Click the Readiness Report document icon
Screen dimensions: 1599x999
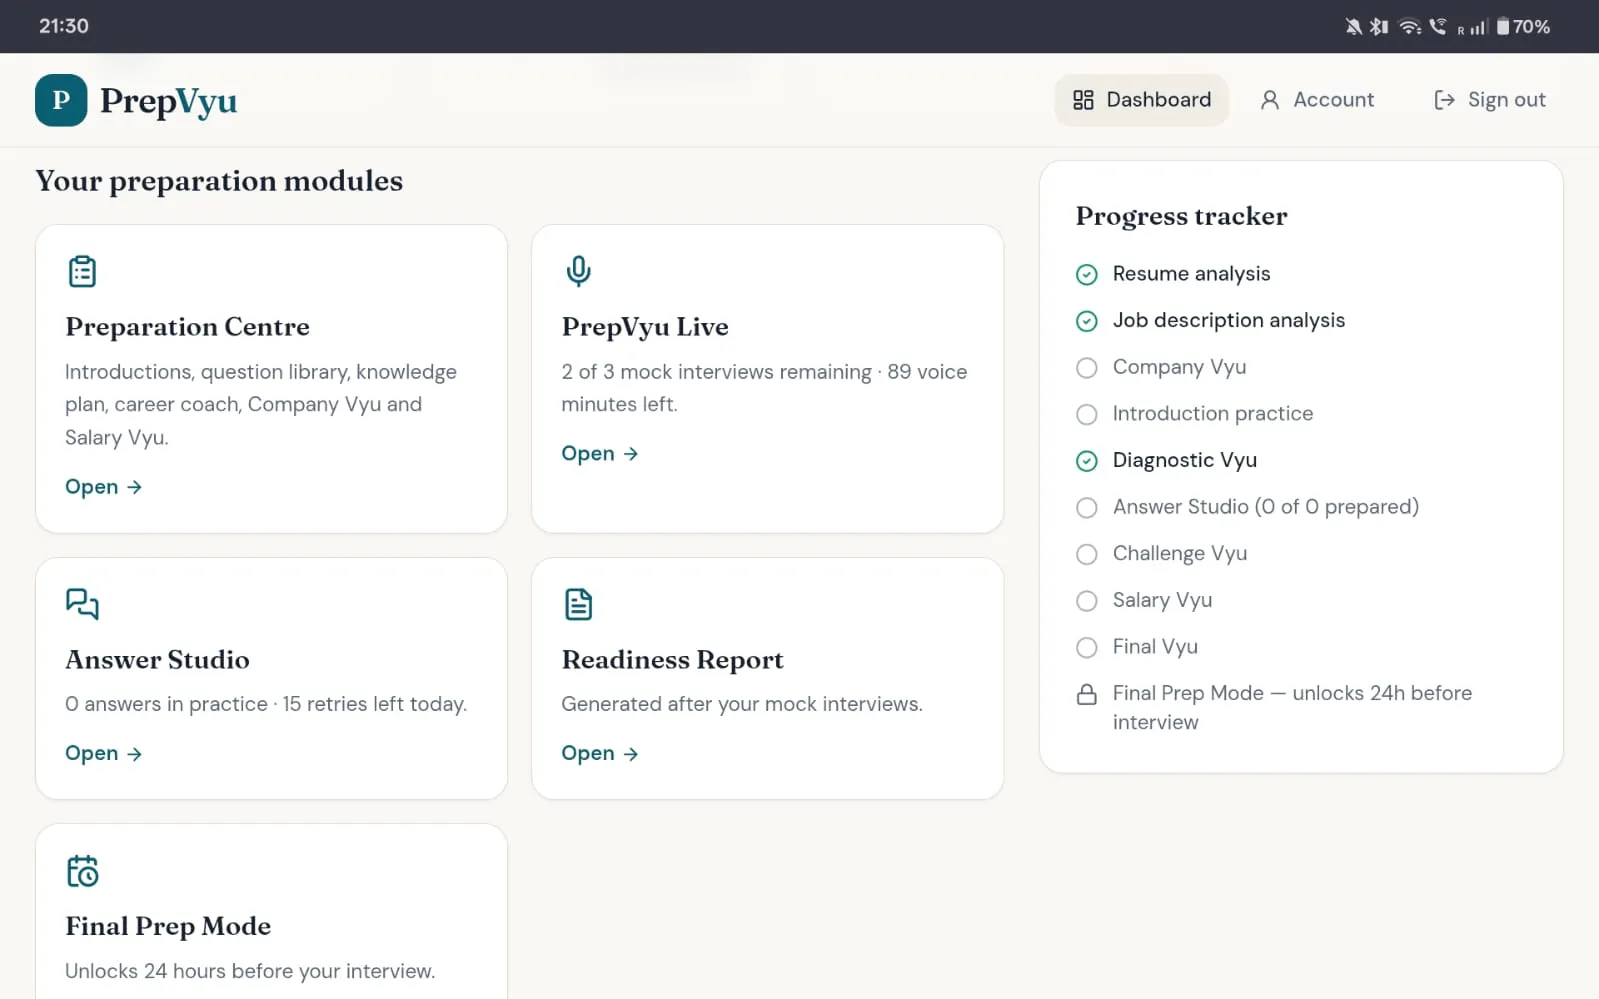point(578,604)
